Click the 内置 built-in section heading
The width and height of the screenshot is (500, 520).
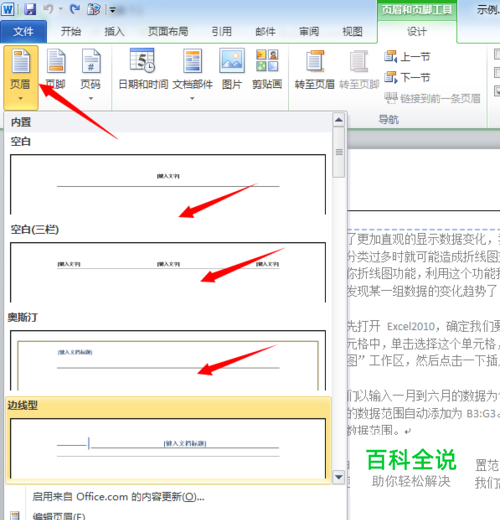point(21,122)
